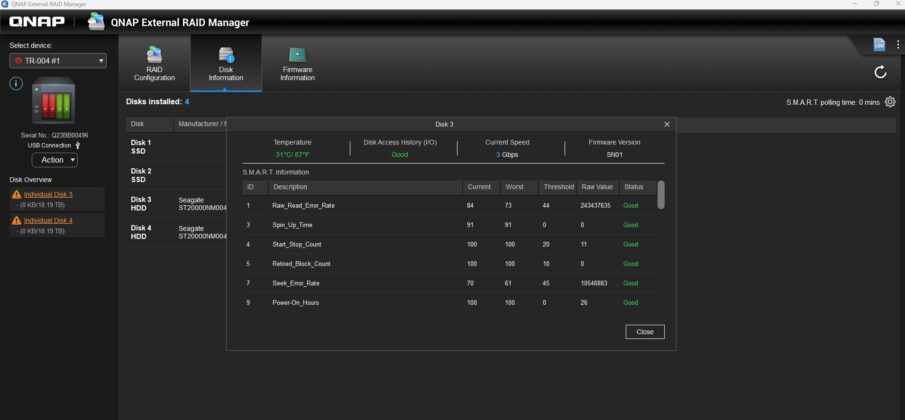The image size is (905, 420).
Task: Click the QNAP logo
Action: (x=37, y=22)
